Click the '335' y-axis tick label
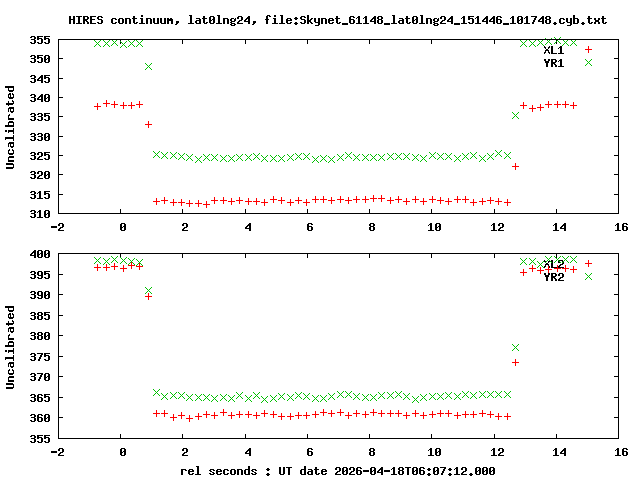The height and width of the screenshot is (480, 640). [40, 117]
